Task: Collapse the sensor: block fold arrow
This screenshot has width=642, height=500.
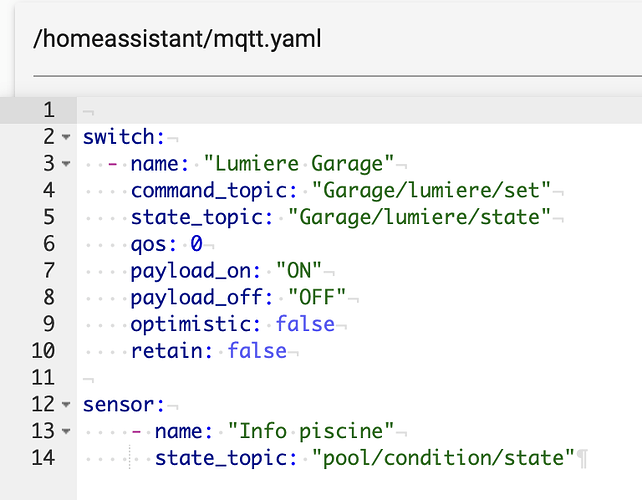Action: tap(66, 406)
